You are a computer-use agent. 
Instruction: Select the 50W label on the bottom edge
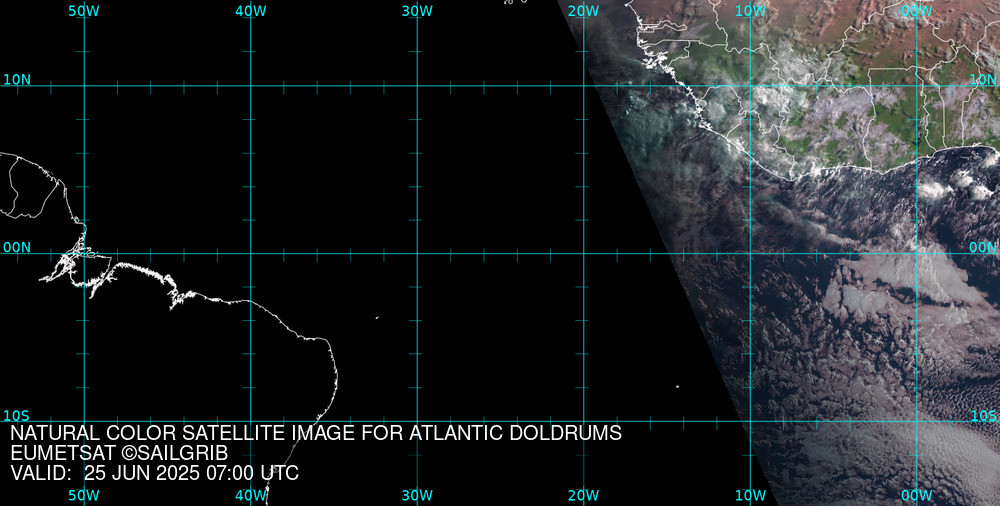84,495
